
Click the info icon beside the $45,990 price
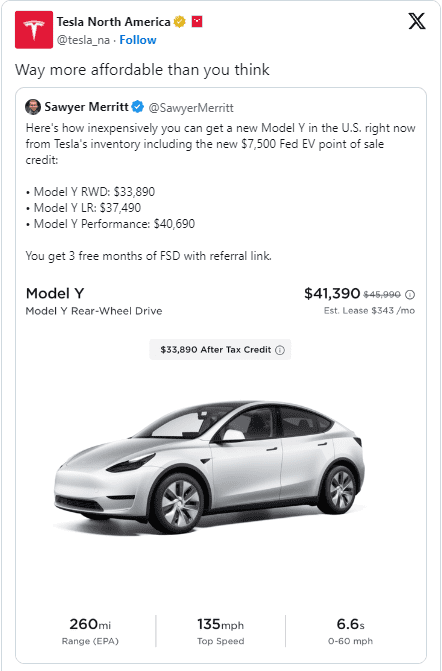[410, 294]
